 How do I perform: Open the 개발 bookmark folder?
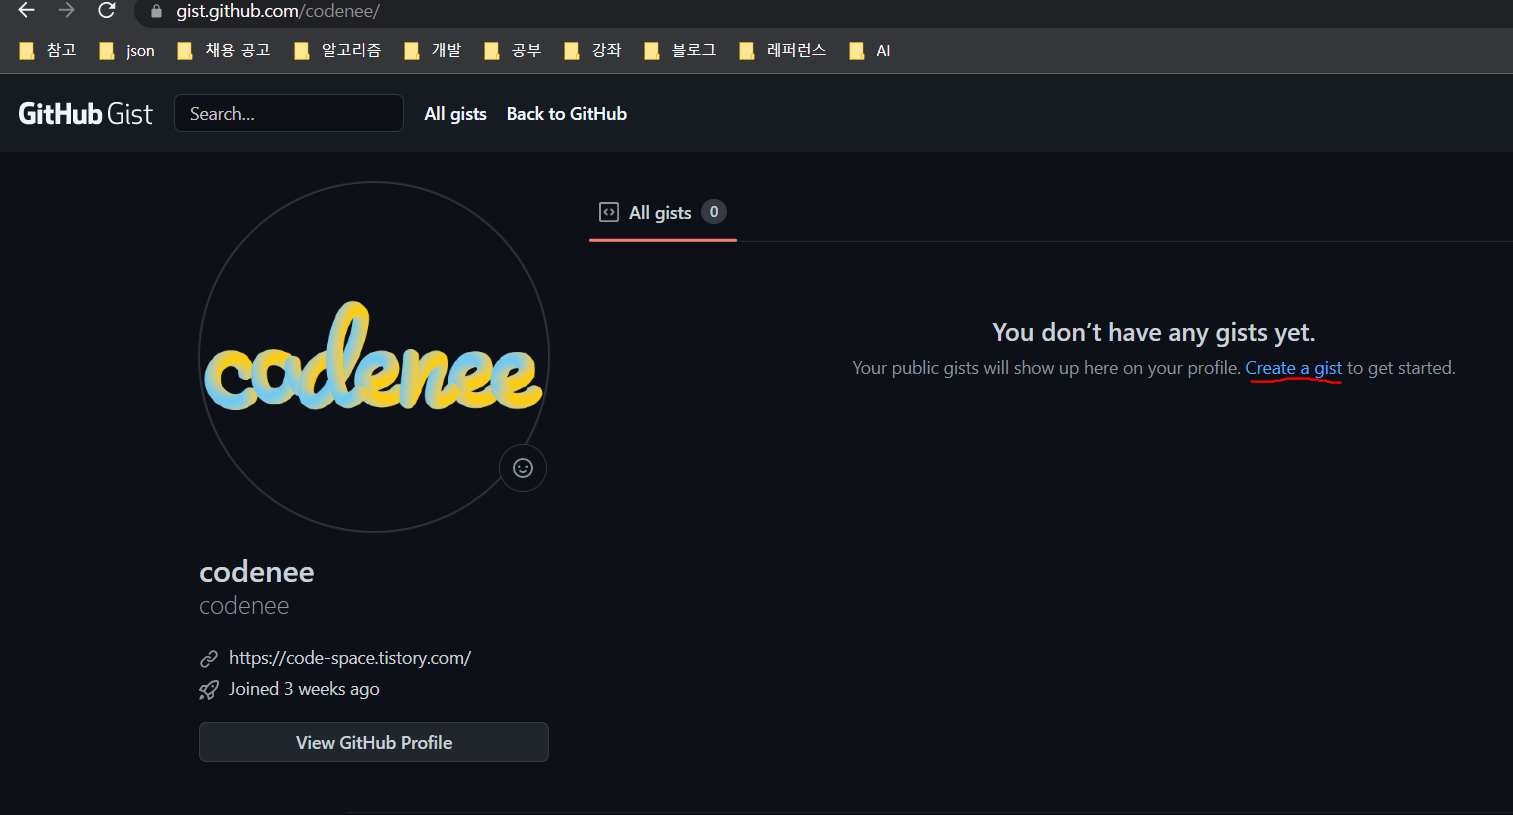click(x=433, y=51)
